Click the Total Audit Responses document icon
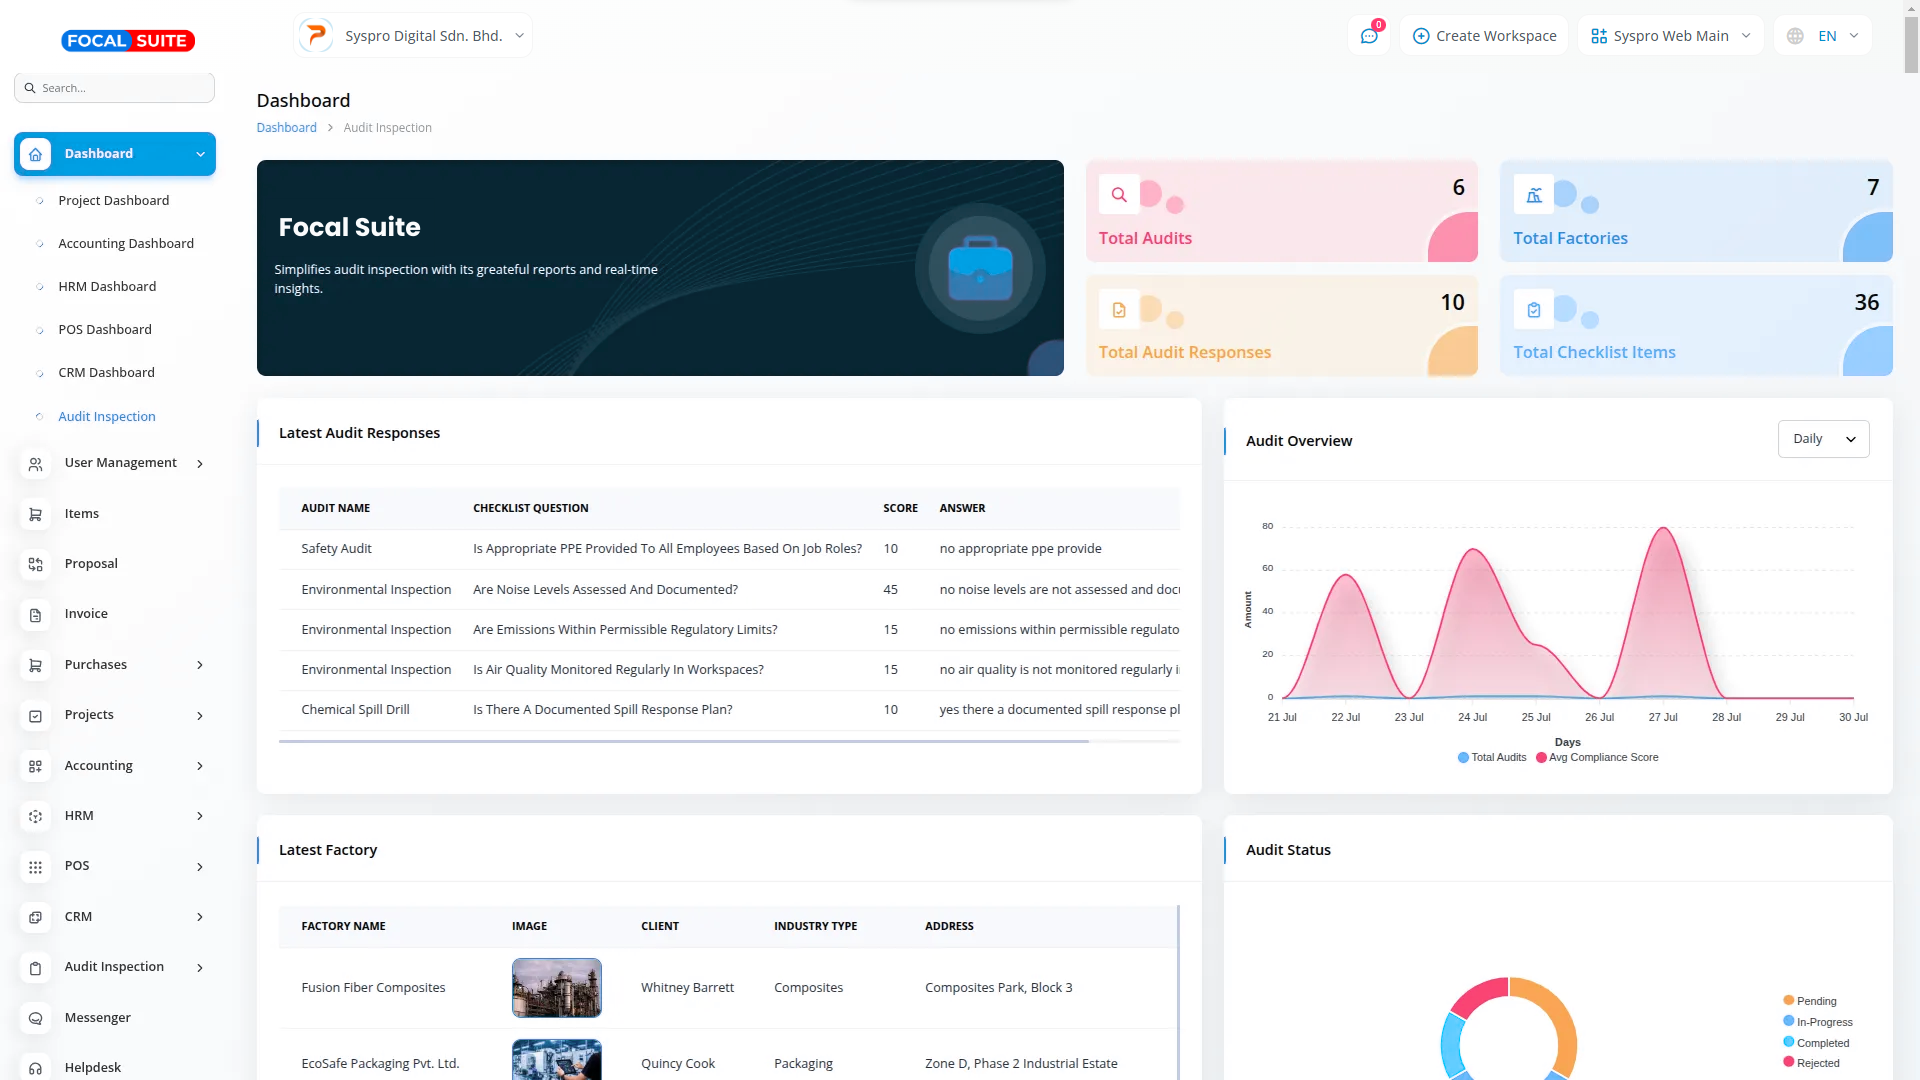Screen dimensions: 1920x1080 coord(1119,310)
